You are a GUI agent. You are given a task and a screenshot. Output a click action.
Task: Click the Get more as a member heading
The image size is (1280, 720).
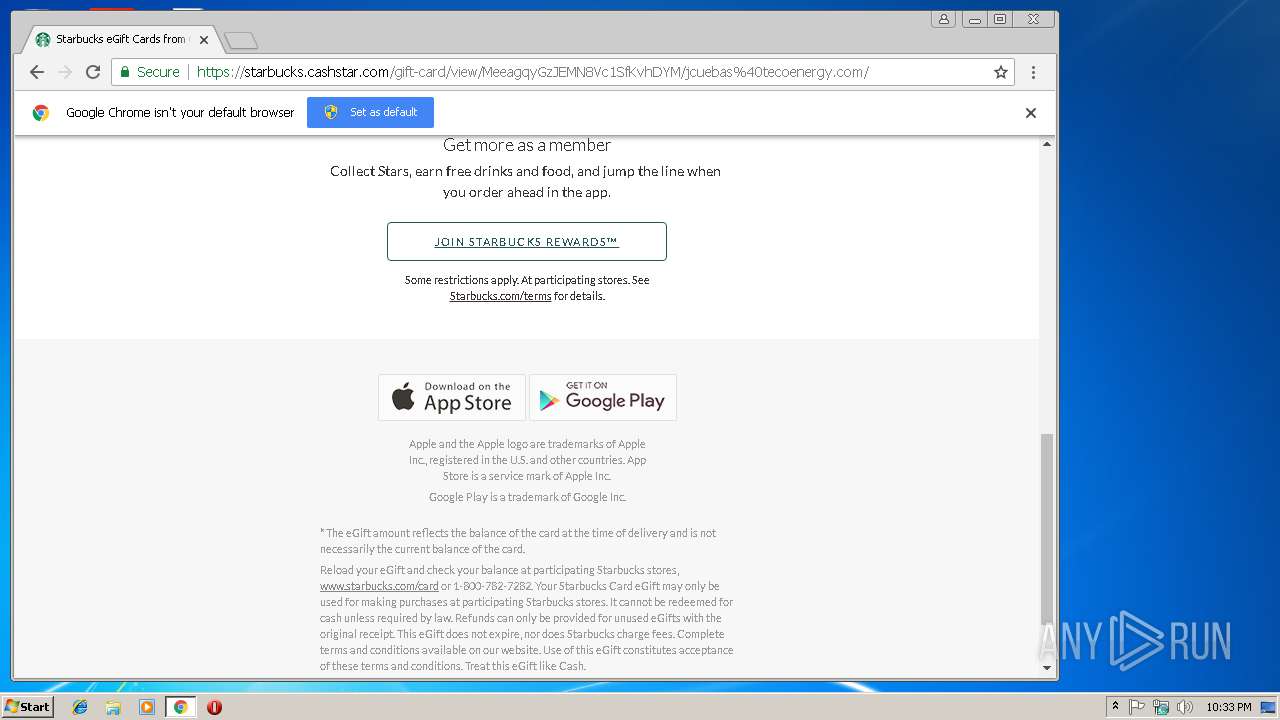click(527, 145)
